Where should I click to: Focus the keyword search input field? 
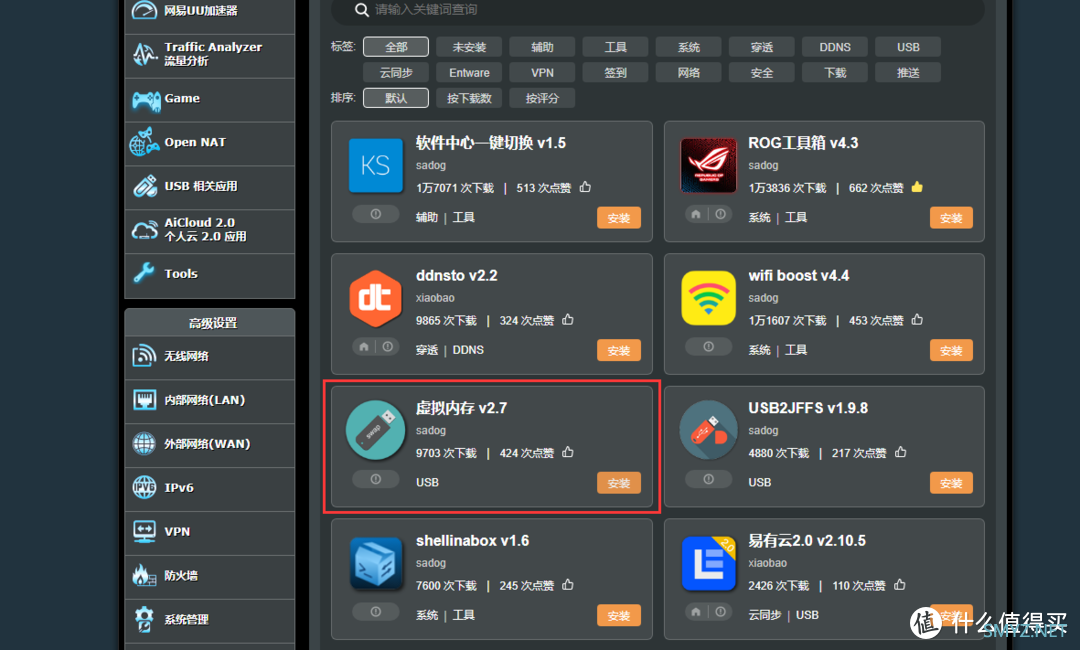coord(658,10)
